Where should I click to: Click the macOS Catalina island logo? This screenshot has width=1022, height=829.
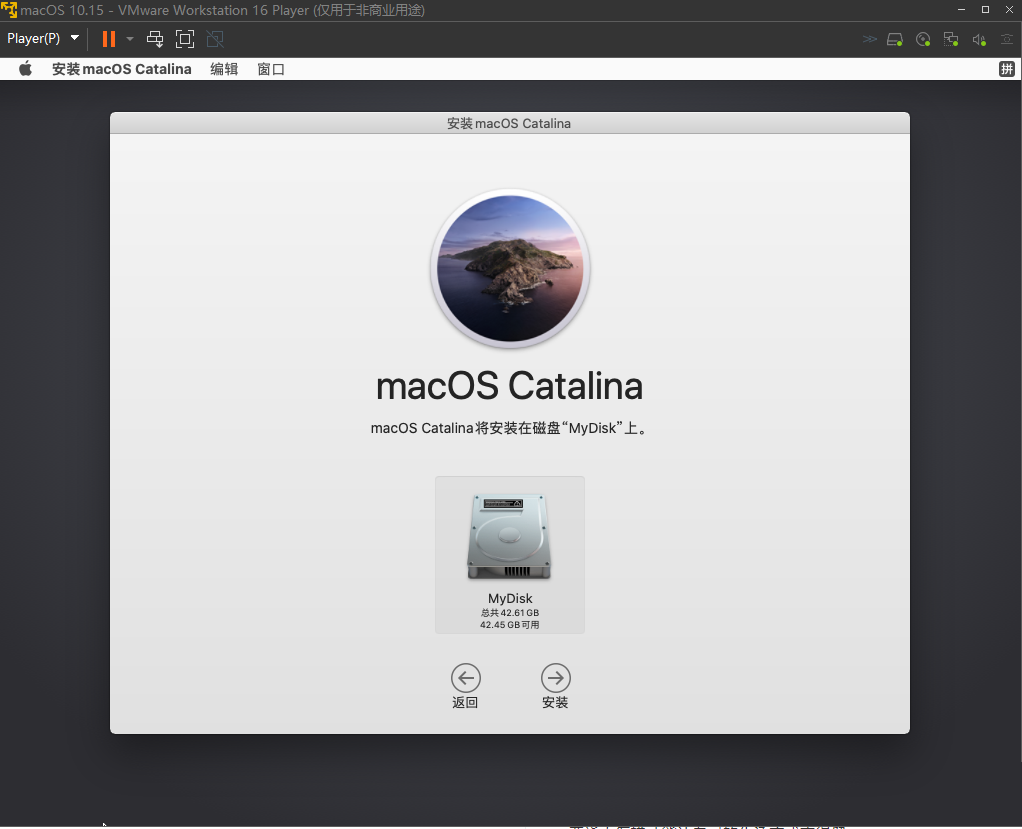510,269
